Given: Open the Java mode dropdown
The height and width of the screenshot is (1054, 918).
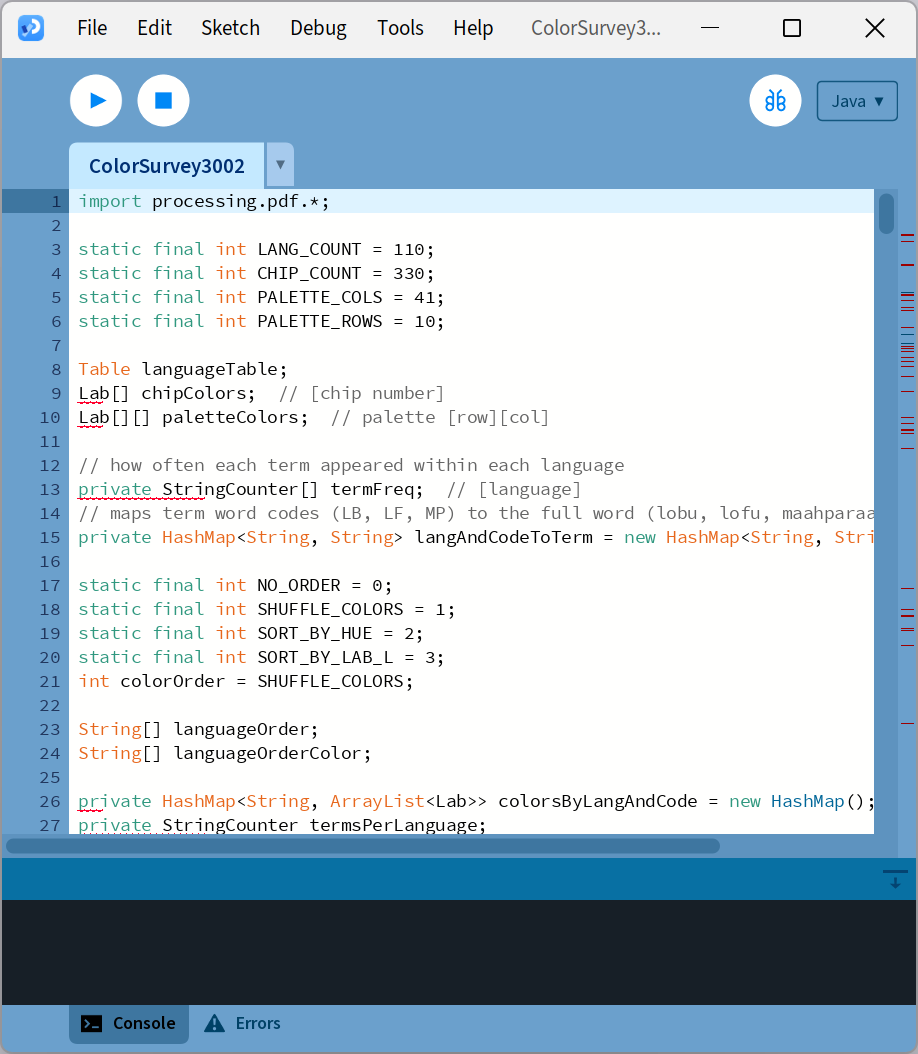Looking at the screenshot, I should pos(857,100).
